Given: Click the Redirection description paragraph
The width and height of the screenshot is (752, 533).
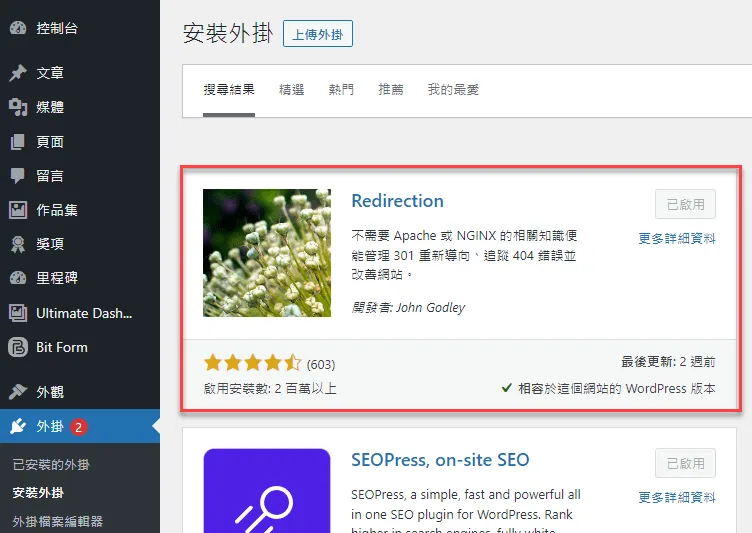Looking at the screenshot, I should click(464, 255).
